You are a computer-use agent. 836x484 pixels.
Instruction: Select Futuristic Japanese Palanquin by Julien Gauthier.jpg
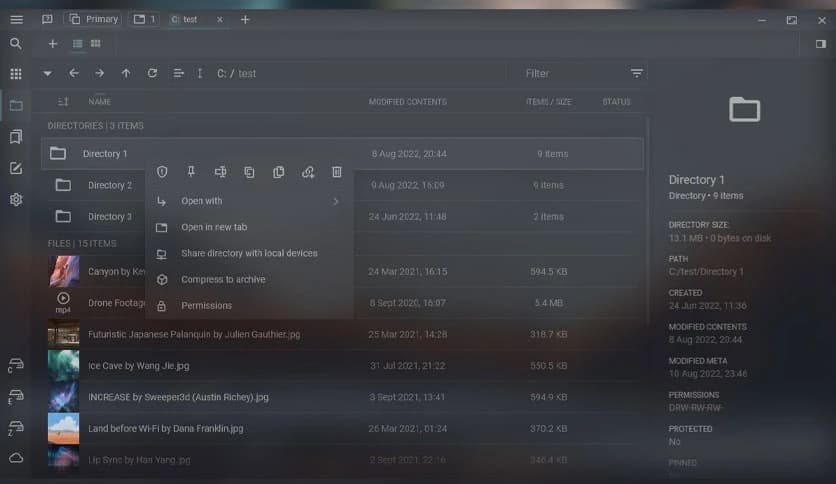[194, 335]
